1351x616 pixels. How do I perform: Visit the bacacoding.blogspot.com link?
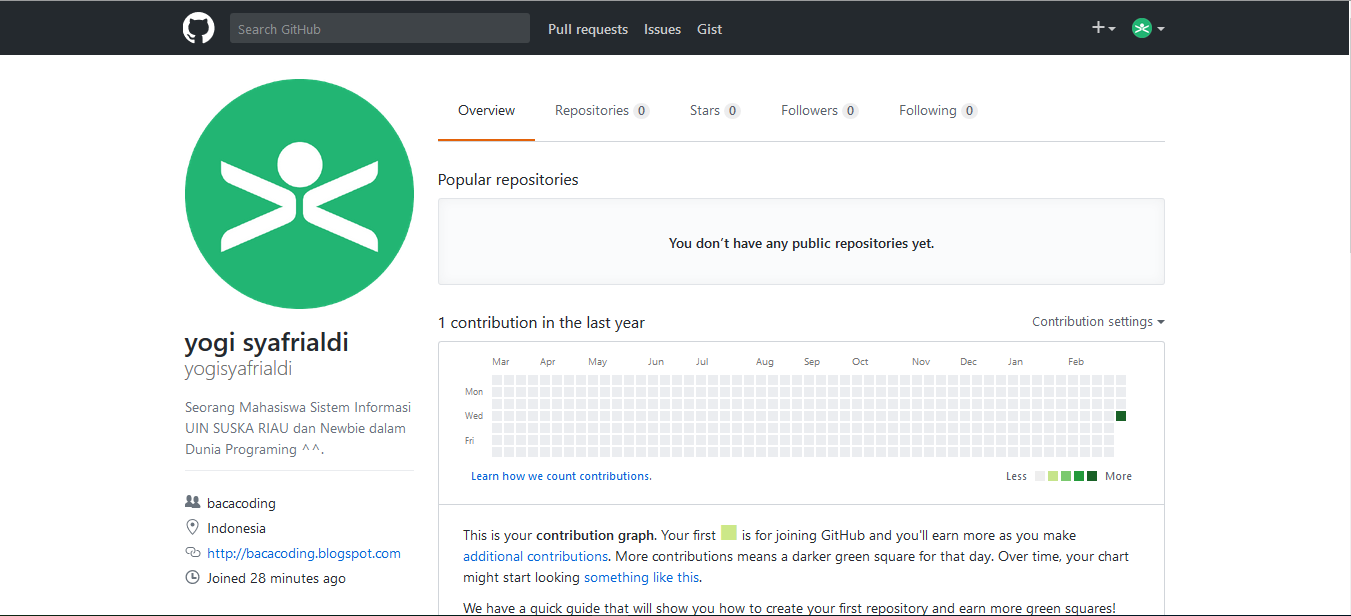304,553
